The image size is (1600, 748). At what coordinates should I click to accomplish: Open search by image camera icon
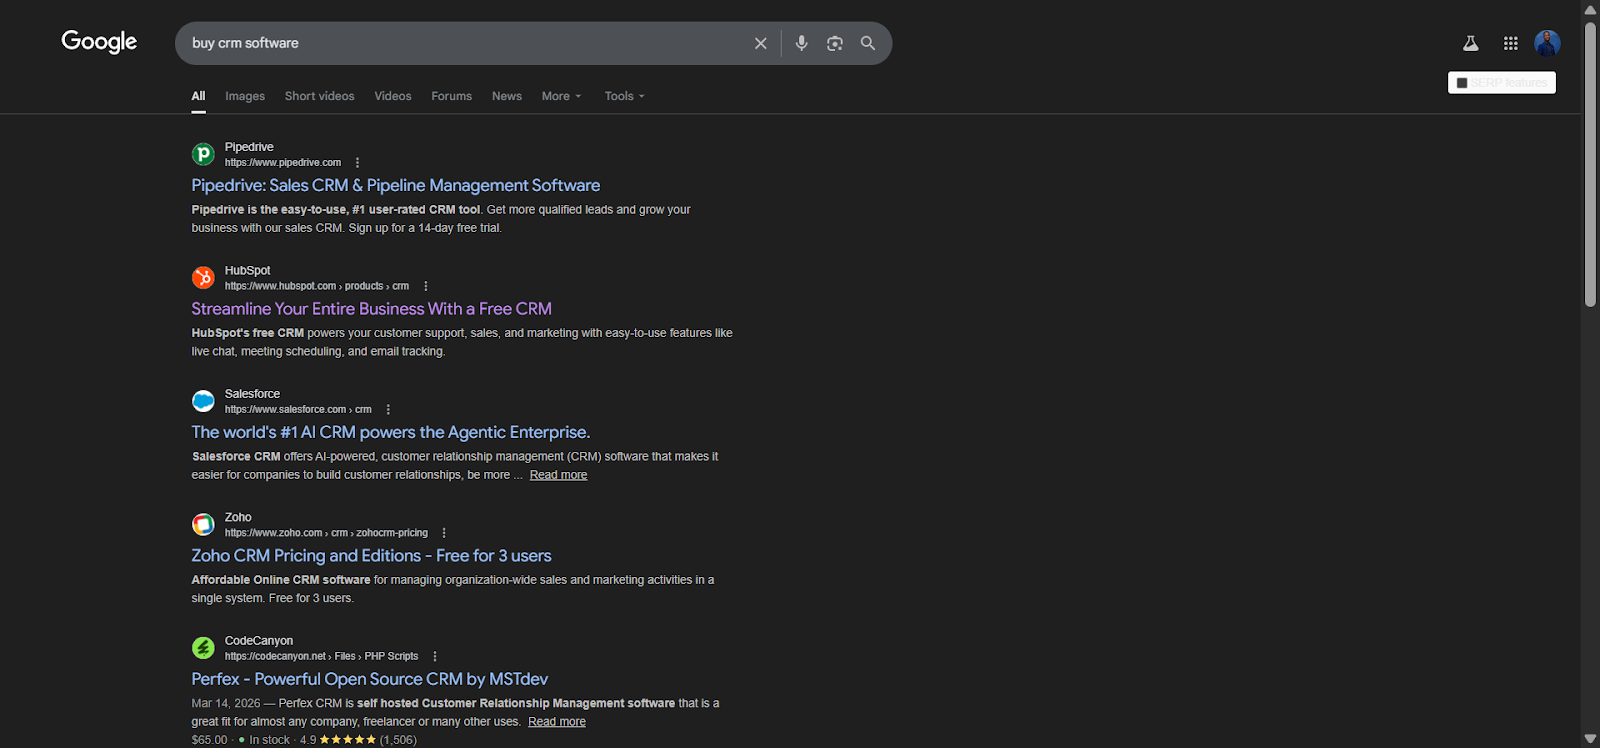[x=835, y=43]
